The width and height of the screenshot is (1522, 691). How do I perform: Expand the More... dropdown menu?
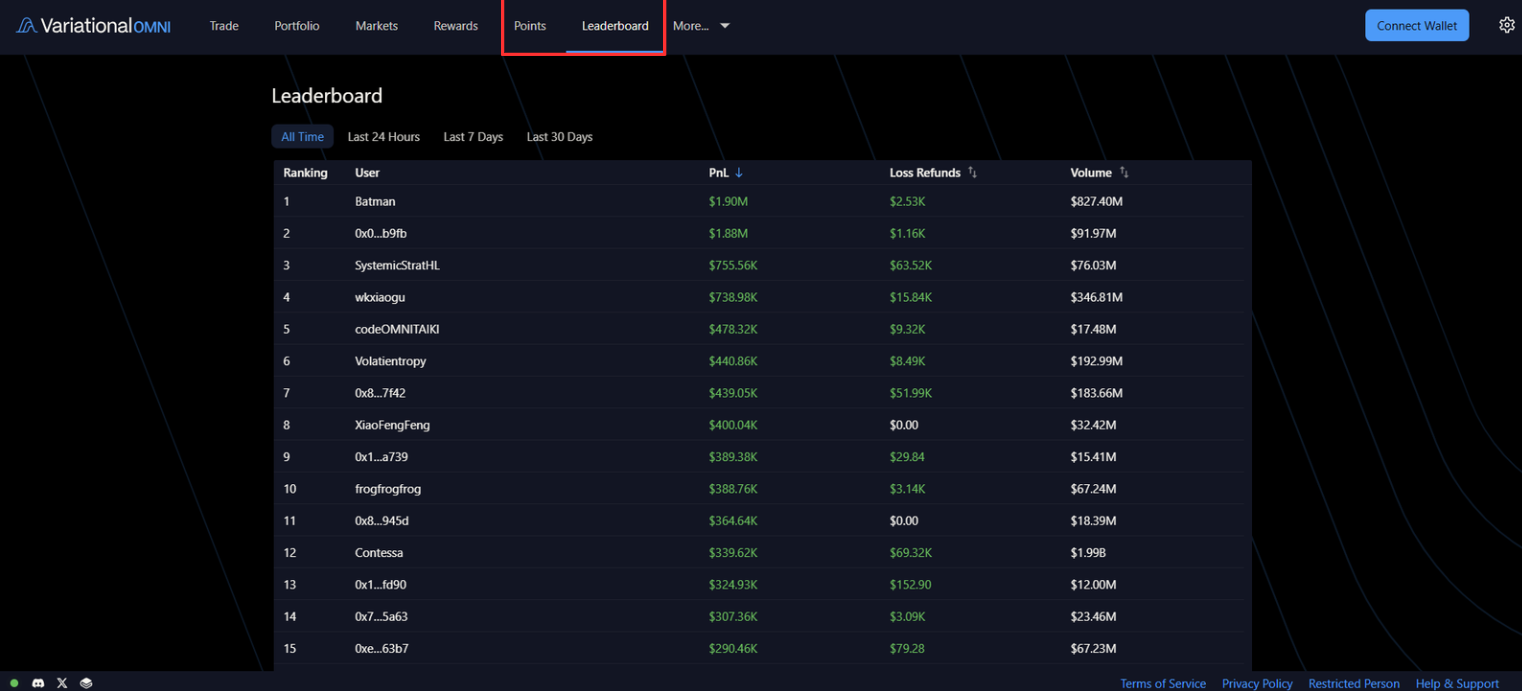click(701, 26)
